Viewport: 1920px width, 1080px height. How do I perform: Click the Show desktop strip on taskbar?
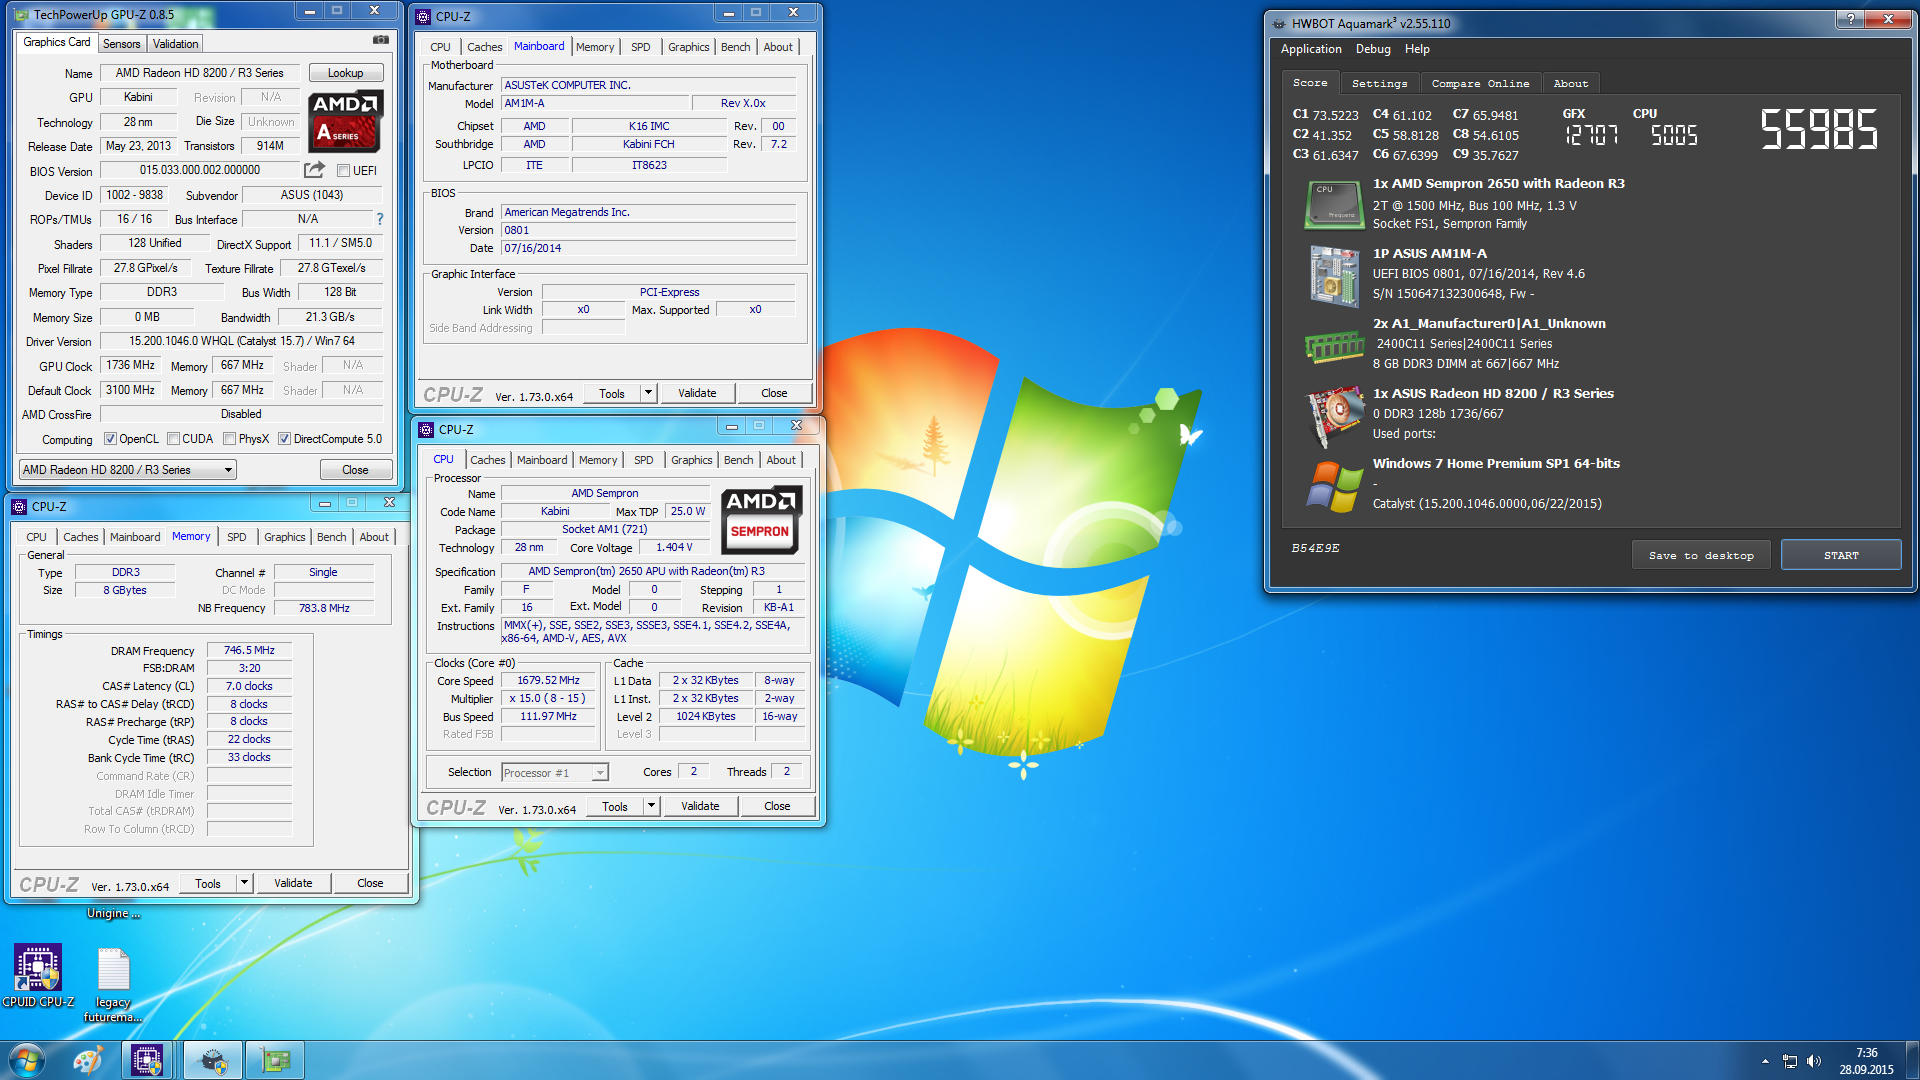pos(1912,1060)
